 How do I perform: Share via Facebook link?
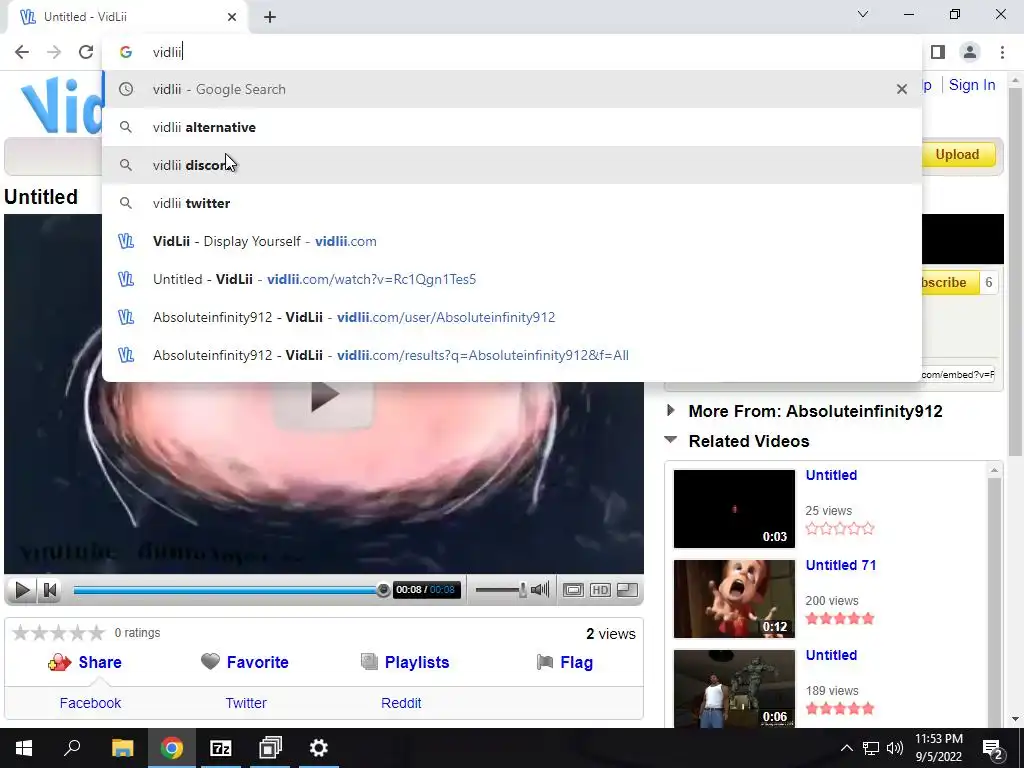click(90, 703)
